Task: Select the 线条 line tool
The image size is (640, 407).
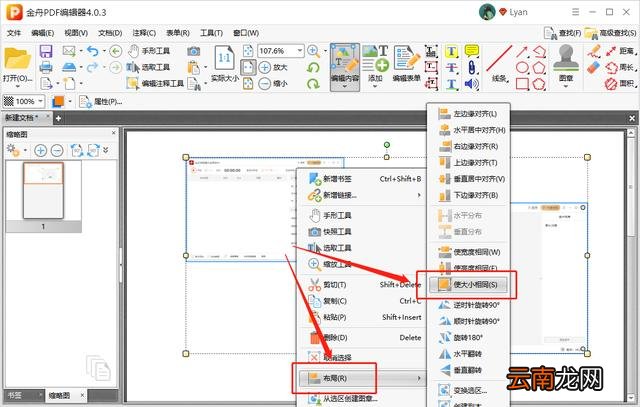Action: [x=499, y=63]
